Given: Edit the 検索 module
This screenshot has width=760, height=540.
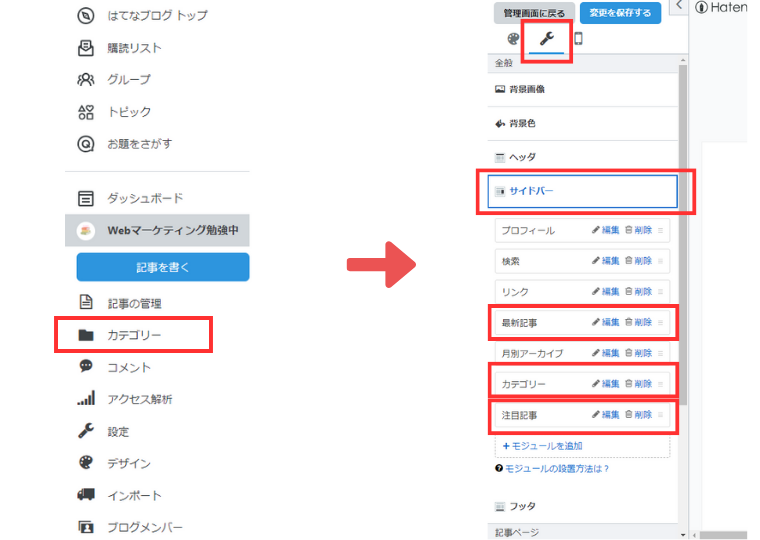Looking at the screenshot, I should tap(606, 261).
